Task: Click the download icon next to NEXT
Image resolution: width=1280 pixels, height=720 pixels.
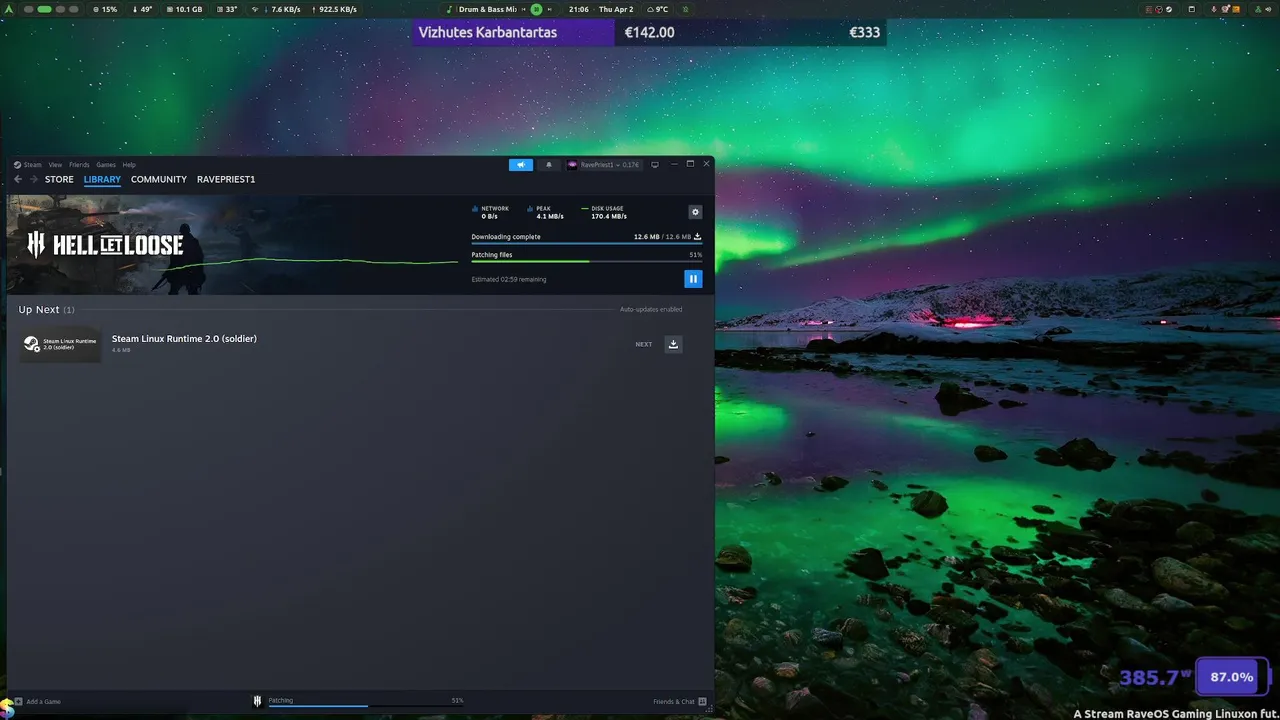Action: 673,344
